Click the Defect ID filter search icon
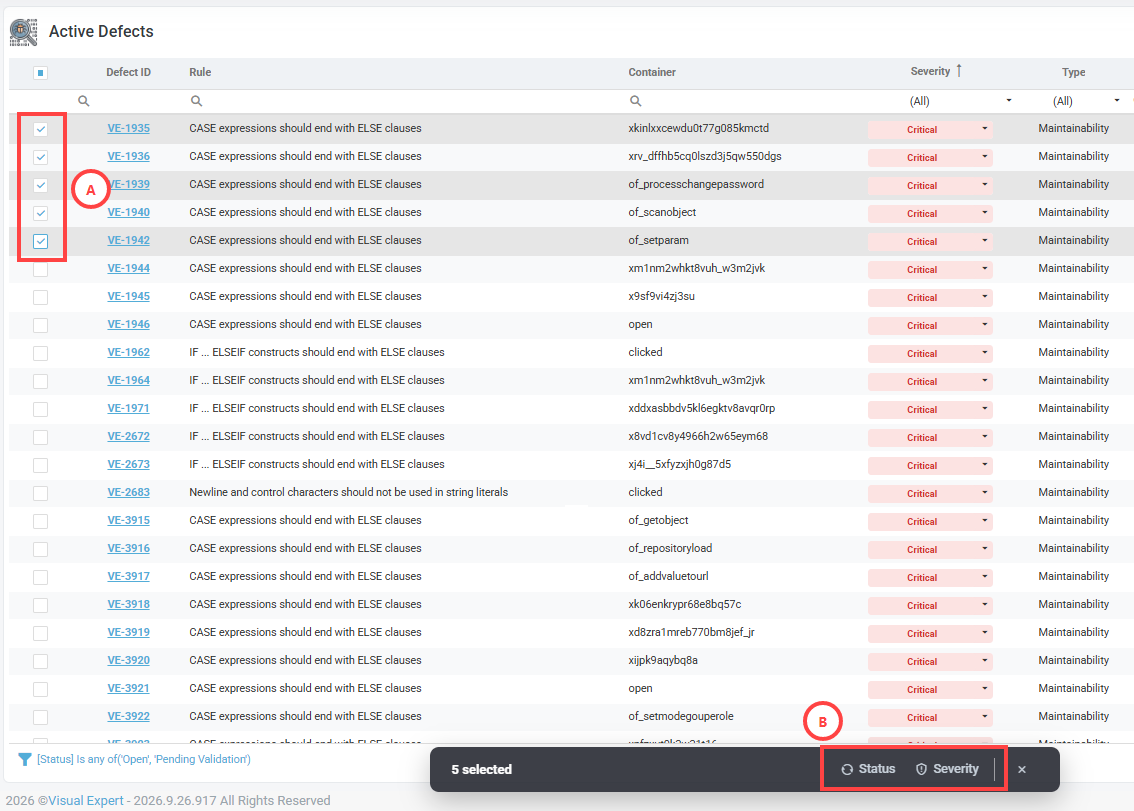The height and width of the screenshot is (811, 1134). click(x=84, y=101)
